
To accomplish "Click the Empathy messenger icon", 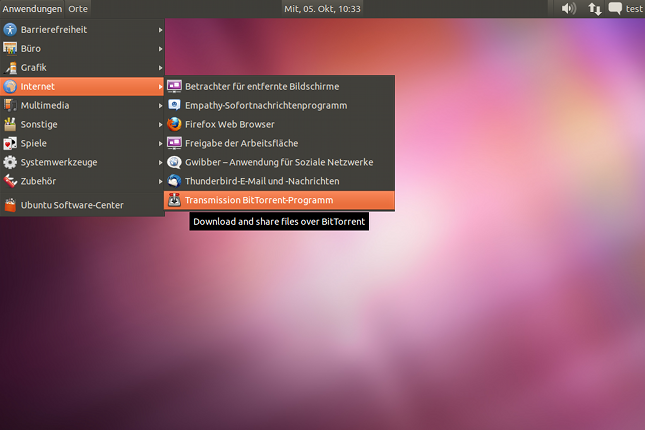I will [x=174, y=105].
